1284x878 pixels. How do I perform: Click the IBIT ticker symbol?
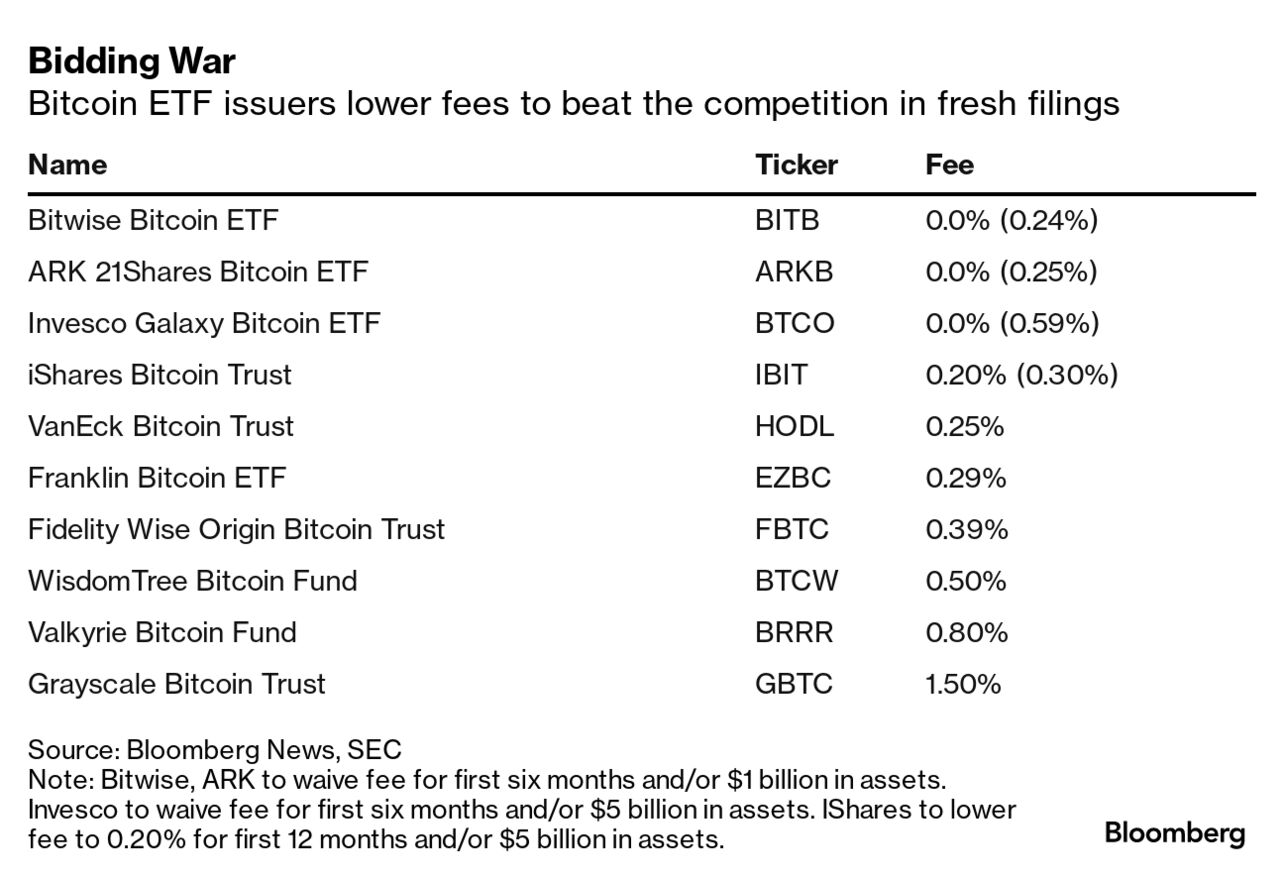coord(781,375)
